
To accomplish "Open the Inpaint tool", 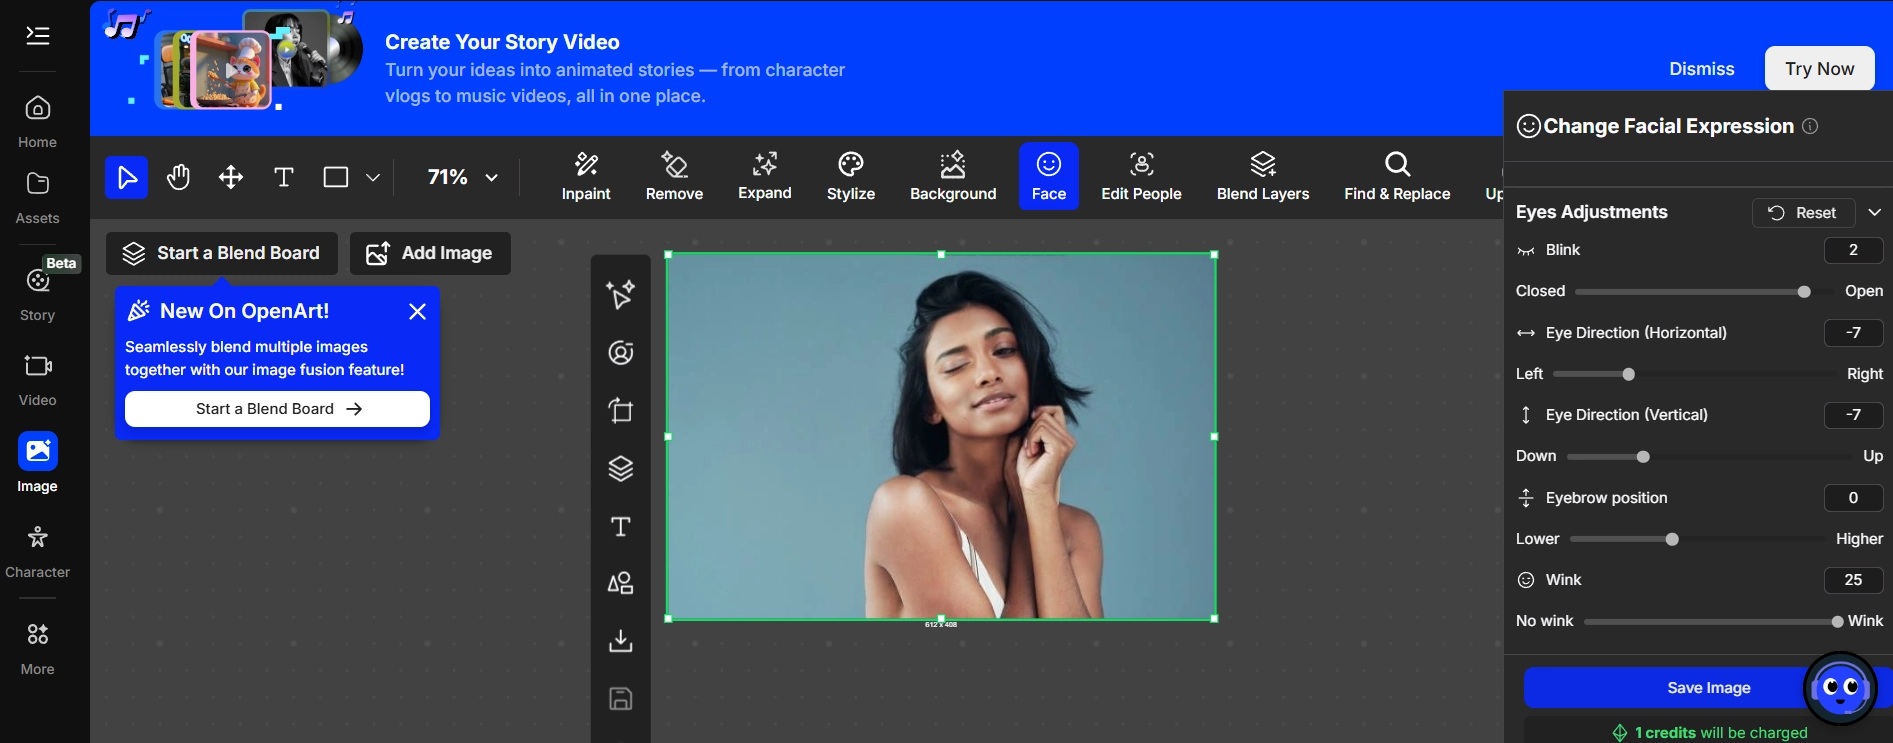I will [586, 176].
